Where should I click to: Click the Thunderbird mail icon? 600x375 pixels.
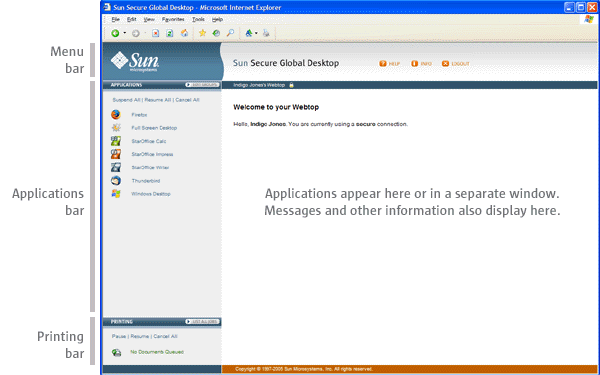click(116, 181)
